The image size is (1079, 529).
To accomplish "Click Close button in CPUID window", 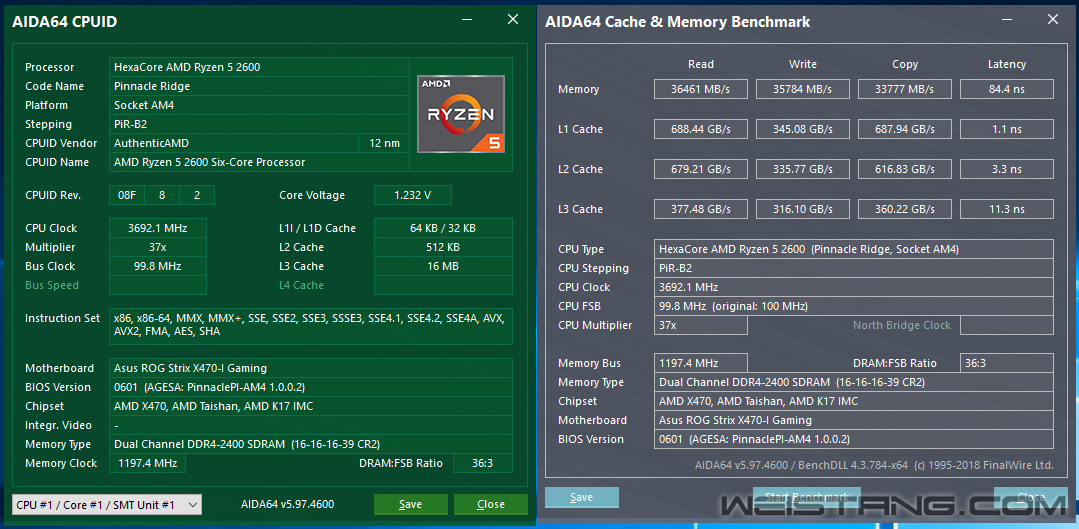I will tap(491, 504).
